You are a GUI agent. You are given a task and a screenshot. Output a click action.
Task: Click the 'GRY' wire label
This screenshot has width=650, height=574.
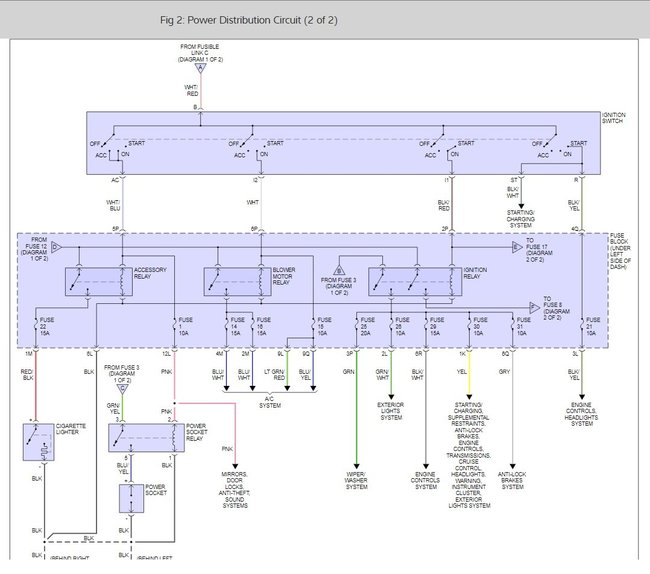504,372
